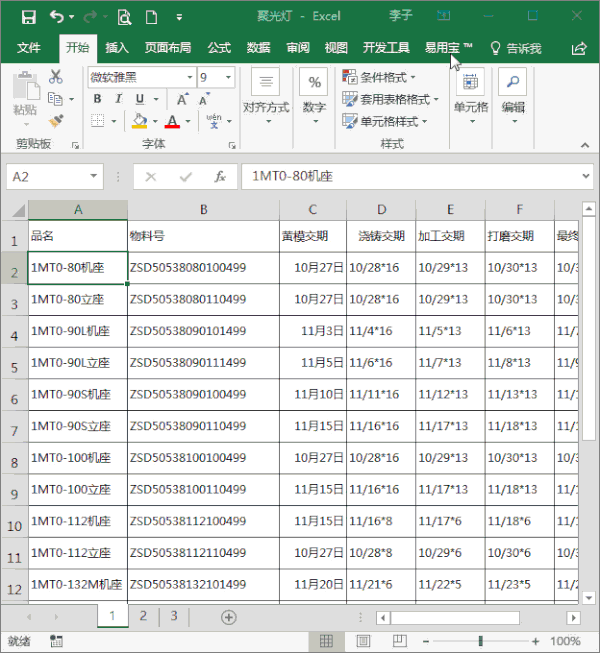Toggle Bold formatting
This screenshot has width=600, height=653.
(x=97, y=99)
